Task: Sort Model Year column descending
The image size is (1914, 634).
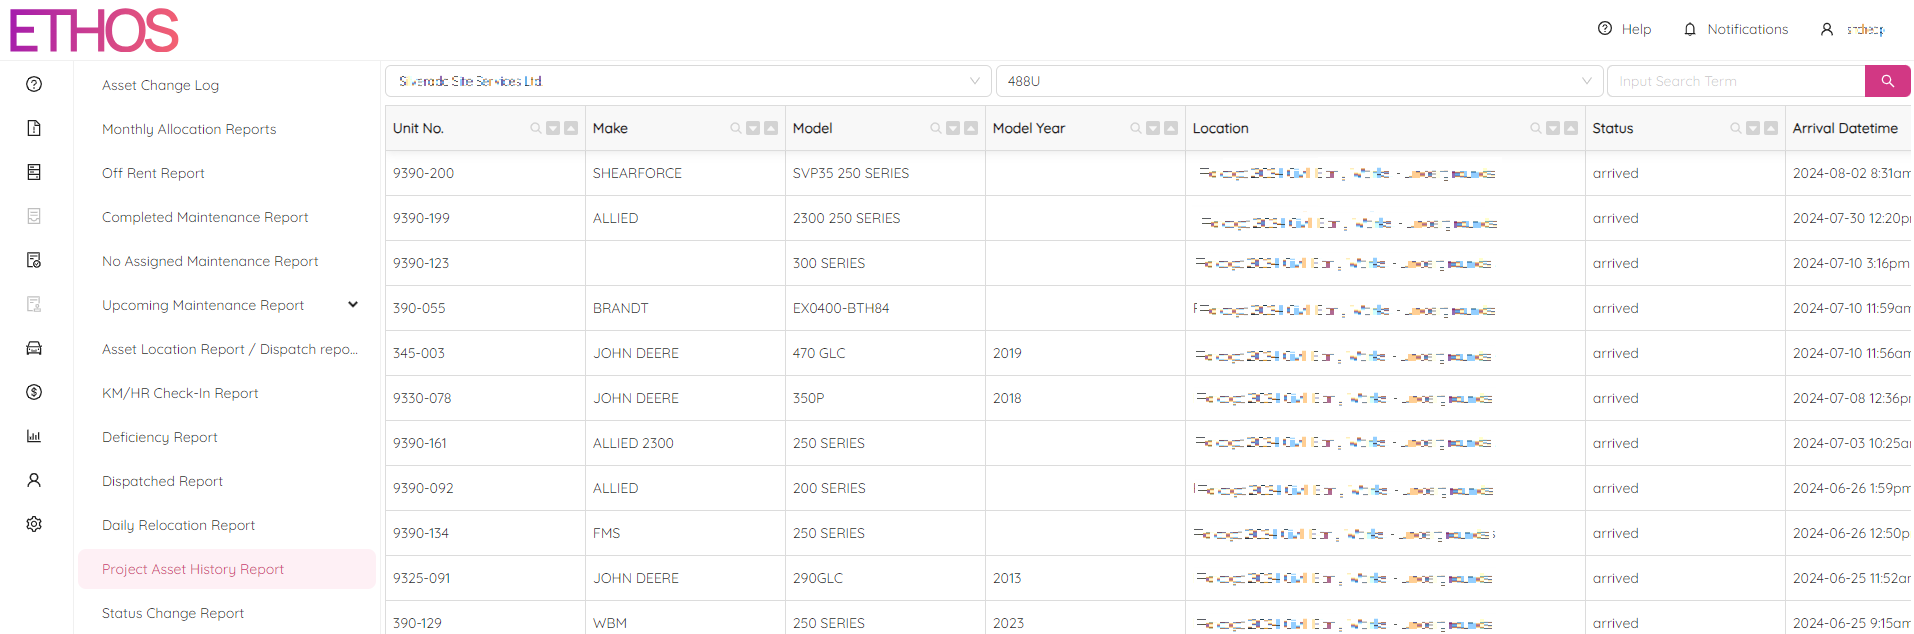Action: pyautogui.click(x=1153, y=128)
